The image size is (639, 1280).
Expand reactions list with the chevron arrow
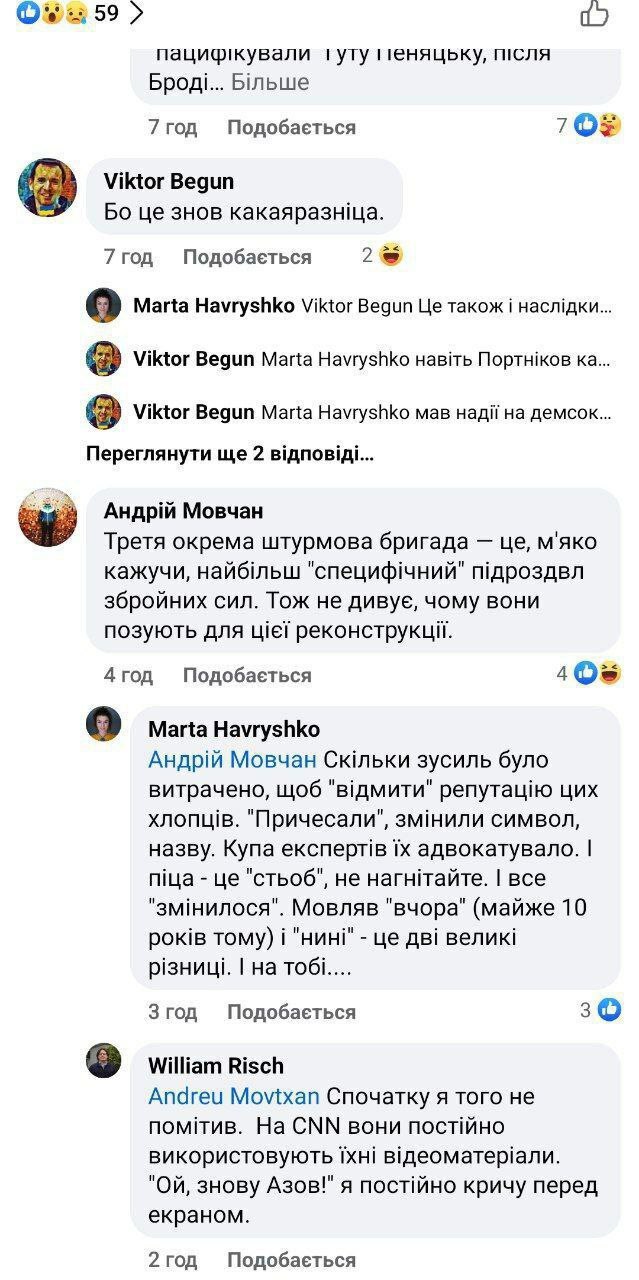point(137,13)
